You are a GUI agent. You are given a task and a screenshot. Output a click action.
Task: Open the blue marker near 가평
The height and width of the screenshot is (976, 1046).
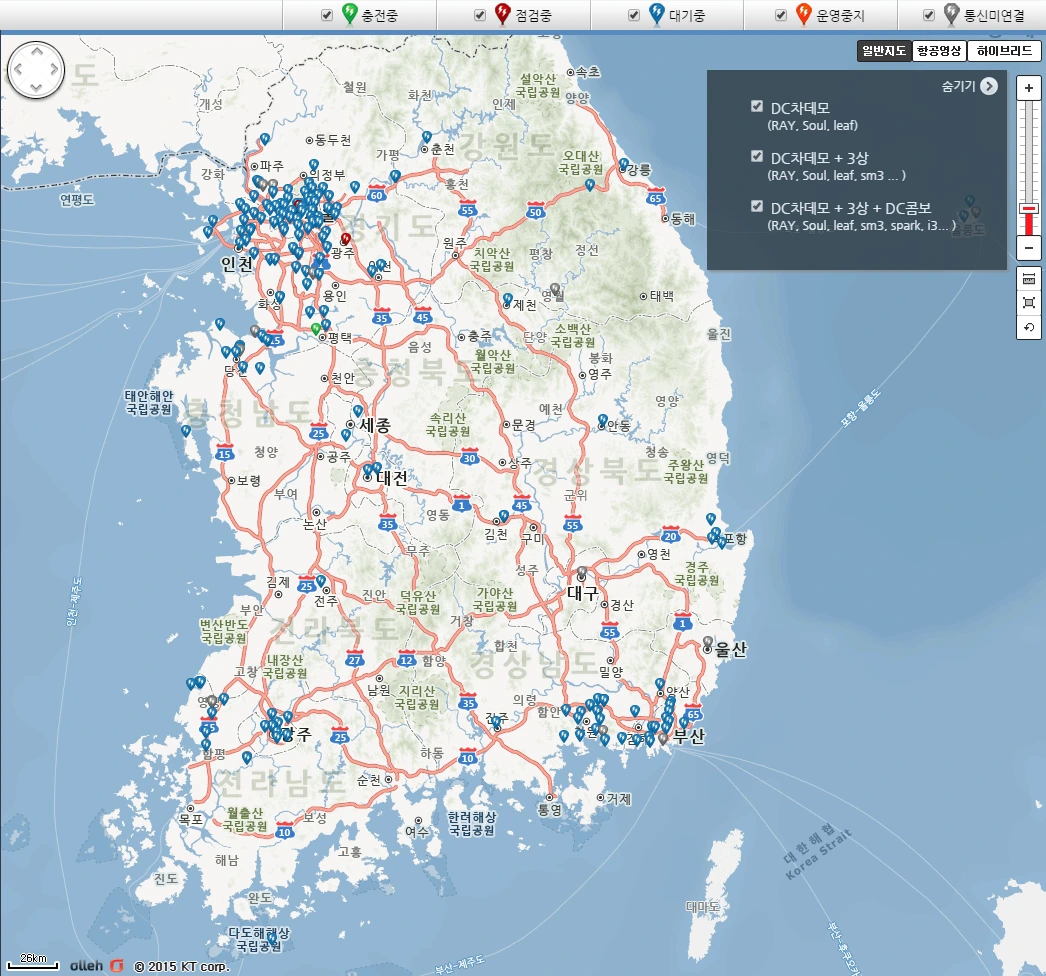coord(395,176)
